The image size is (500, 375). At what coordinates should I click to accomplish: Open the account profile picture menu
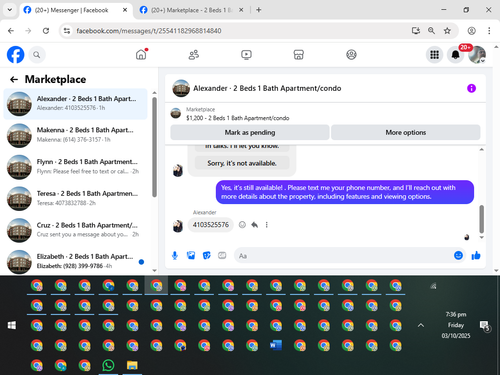coord(477,55)
